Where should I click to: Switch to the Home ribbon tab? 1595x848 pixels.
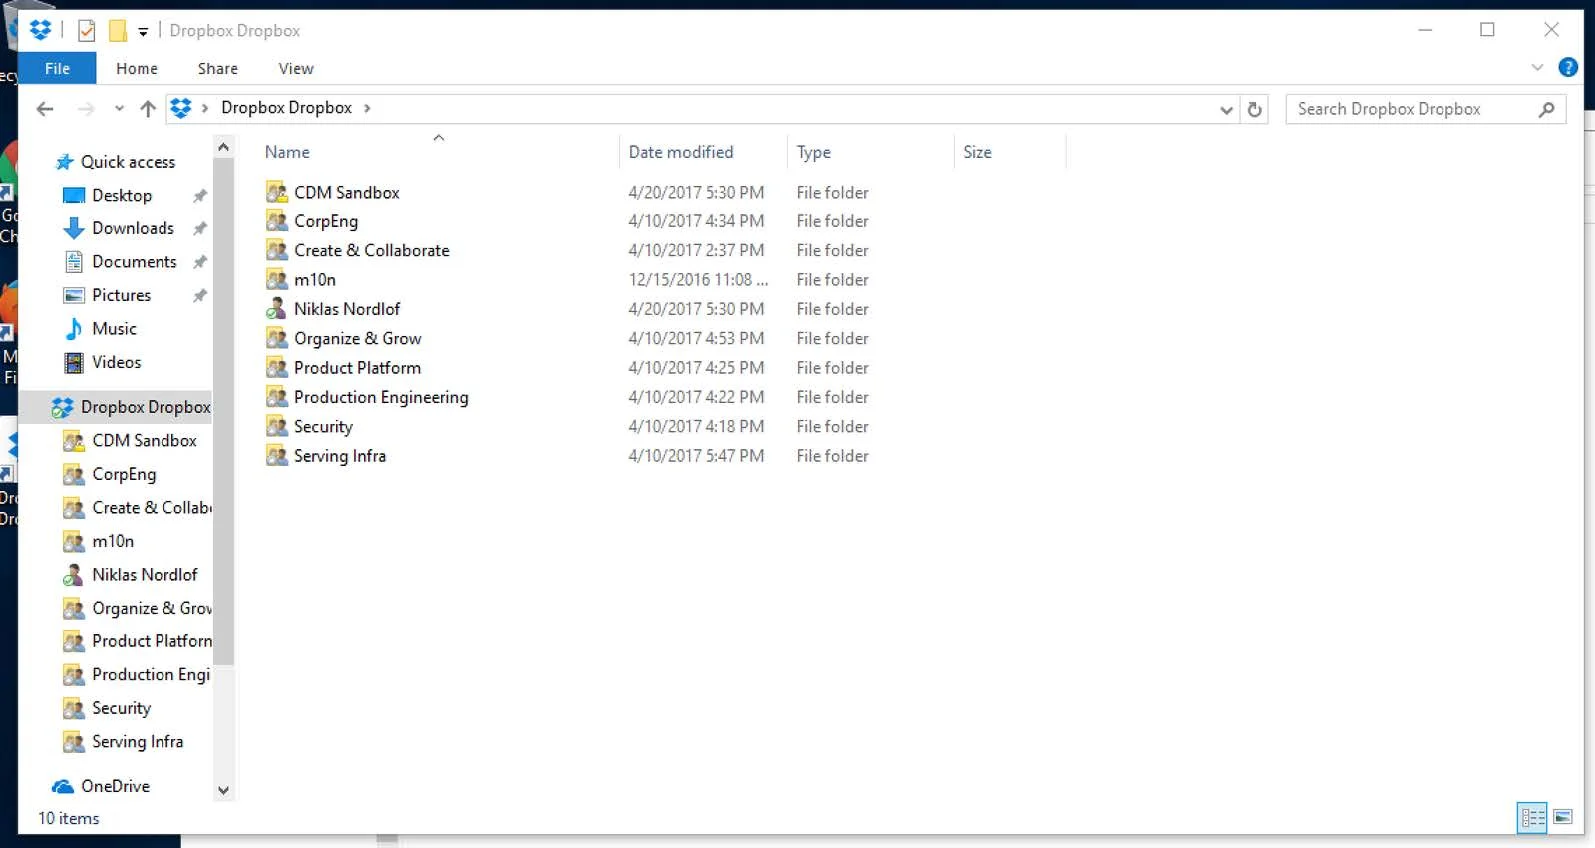pyautogui.click(x=137, y=68)
